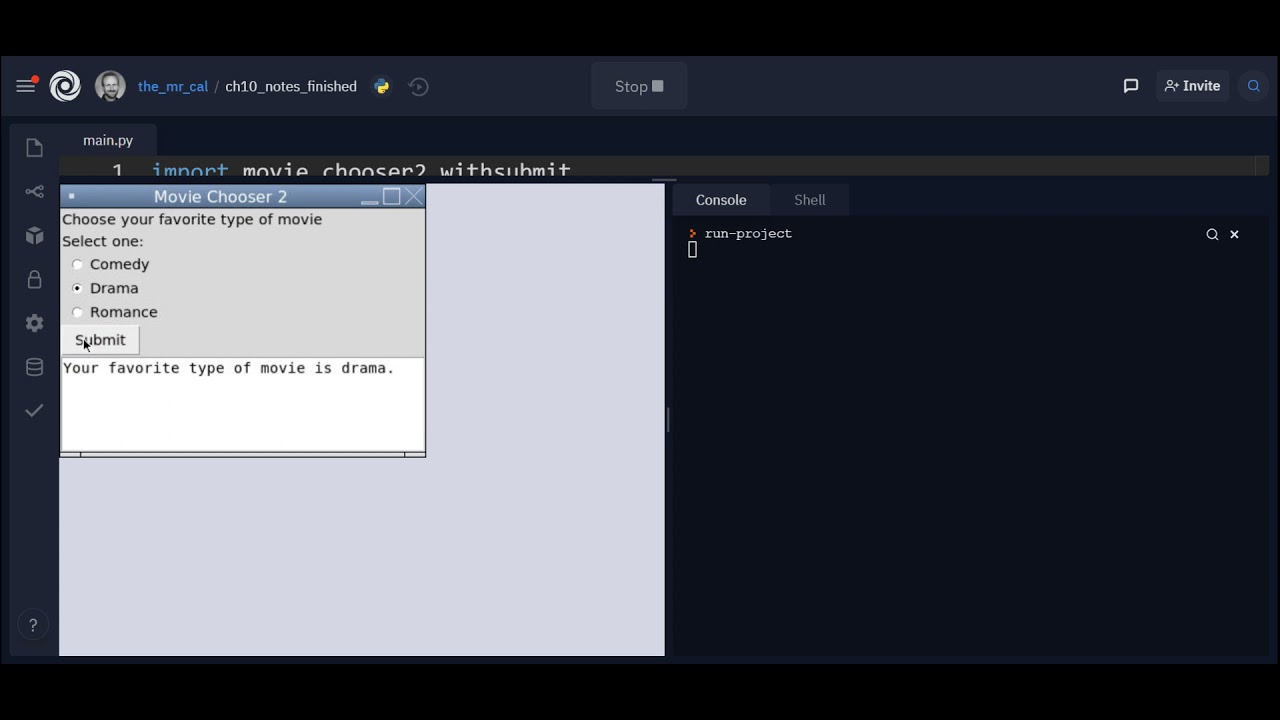Click the 'Select one:' label
Viewport: 1280px width, 720px height.
(x=103, y=241)
